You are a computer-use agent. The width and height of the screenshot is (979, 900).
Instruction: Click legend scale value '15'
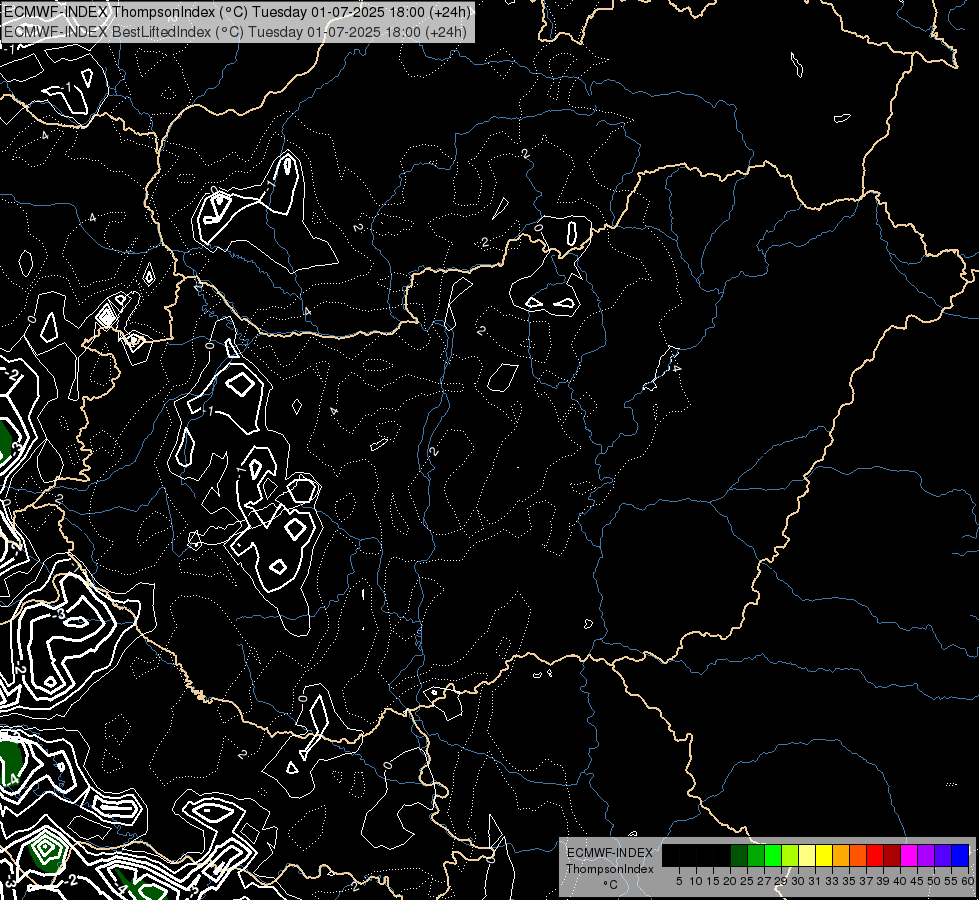click(713, 881)
